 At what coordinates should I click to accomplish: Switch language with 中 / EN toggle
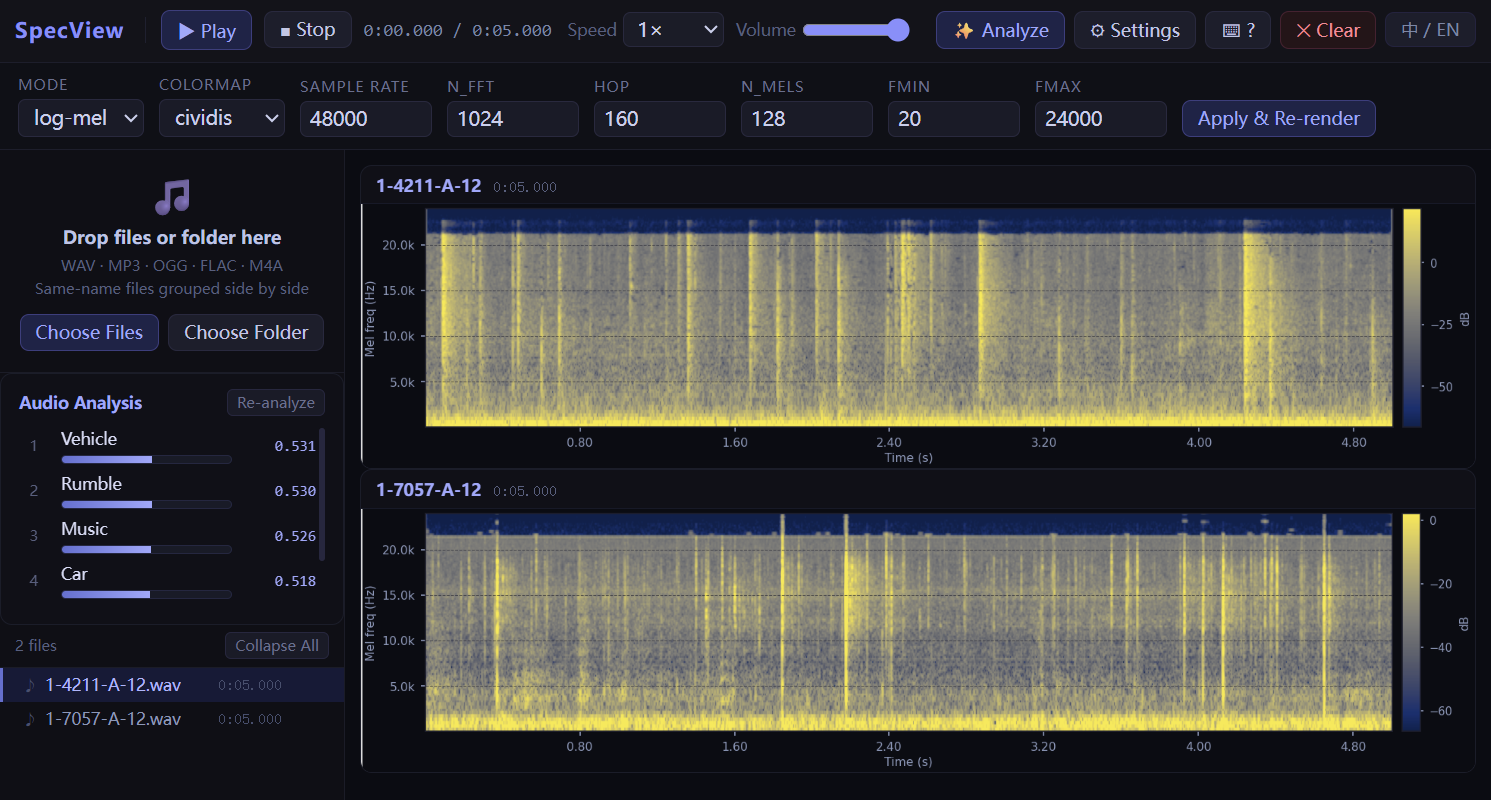pos(1430,30)
